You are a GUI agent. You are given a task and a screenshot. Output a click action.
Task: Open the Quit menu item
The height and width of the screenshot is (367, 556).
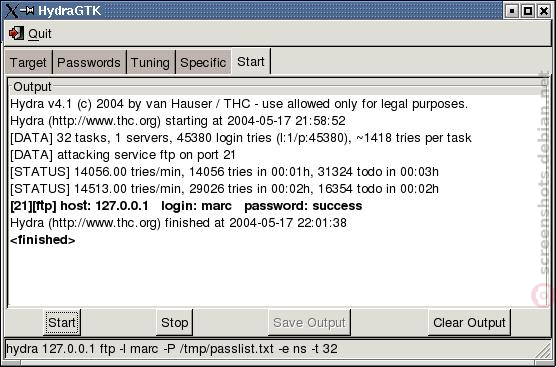(x=40, y=34)
